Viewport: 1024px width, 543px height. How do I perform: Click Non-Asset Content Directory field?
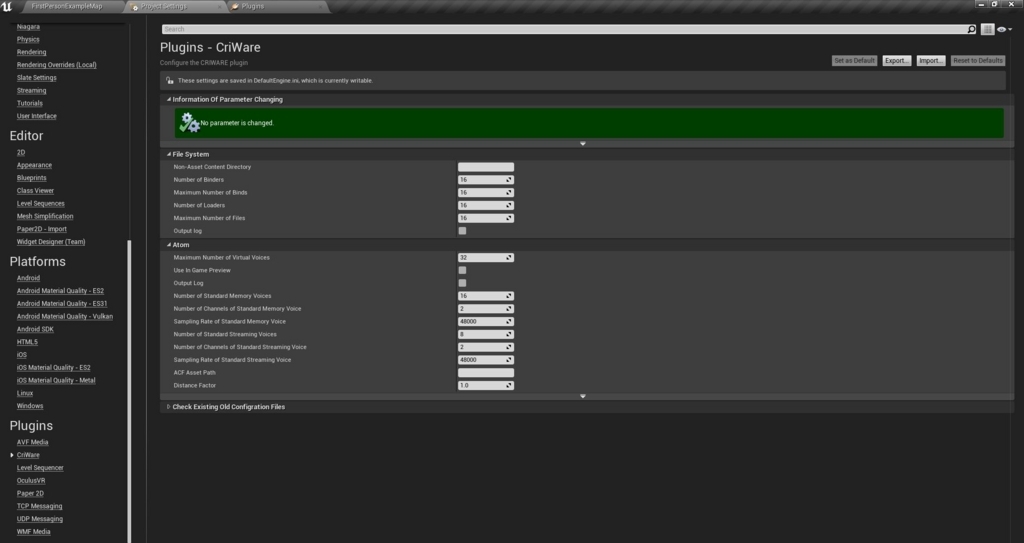point(486,167)
